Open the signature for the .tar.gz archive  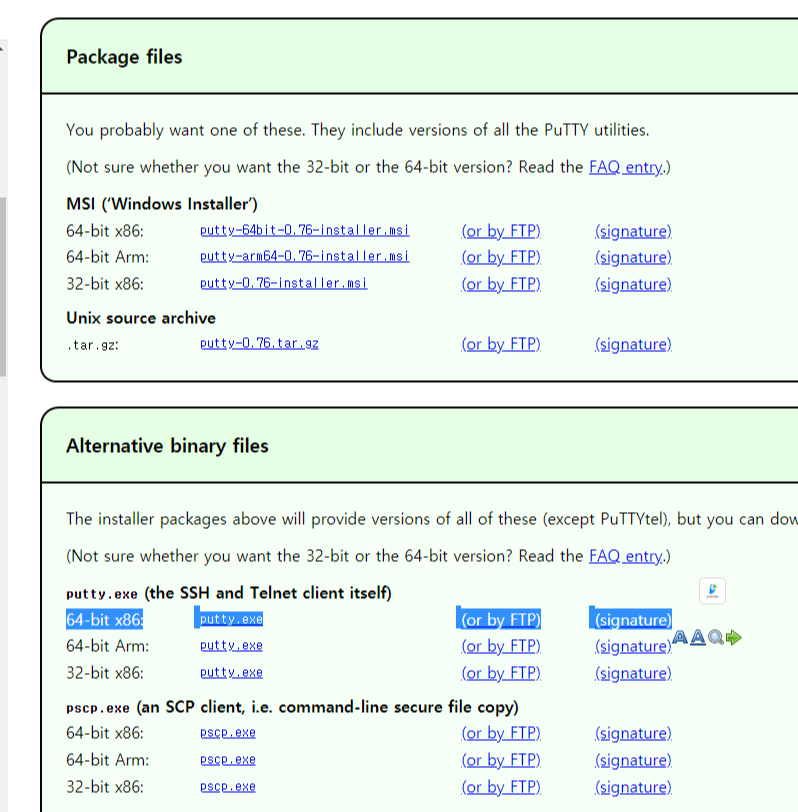tap(633, 344)
